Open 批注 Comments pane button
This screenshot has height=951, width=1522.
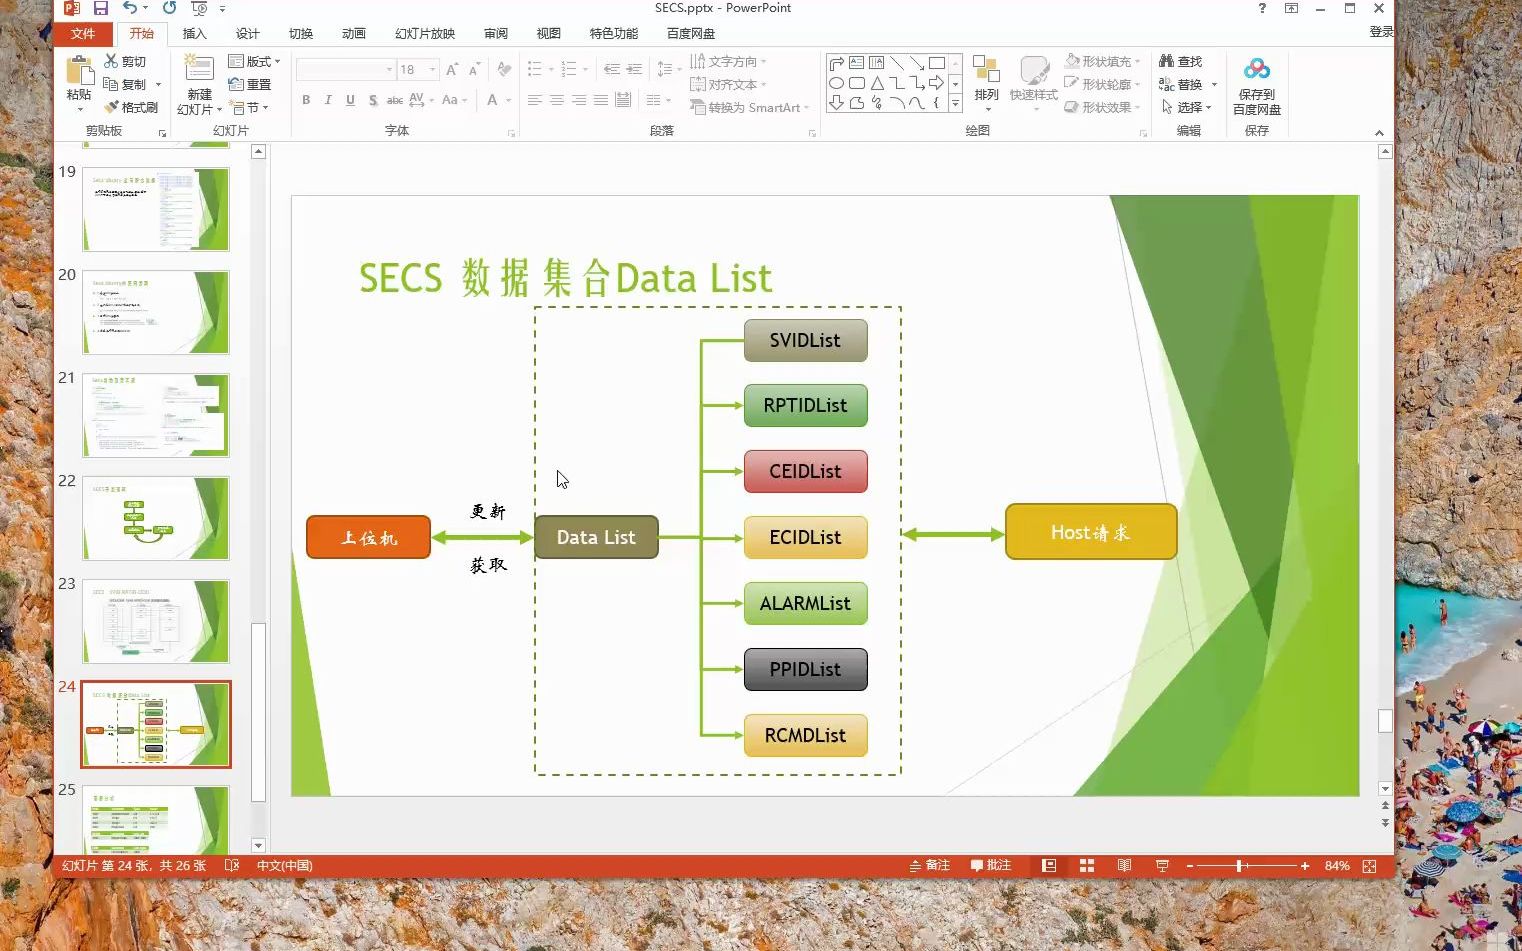click(990, 866)
